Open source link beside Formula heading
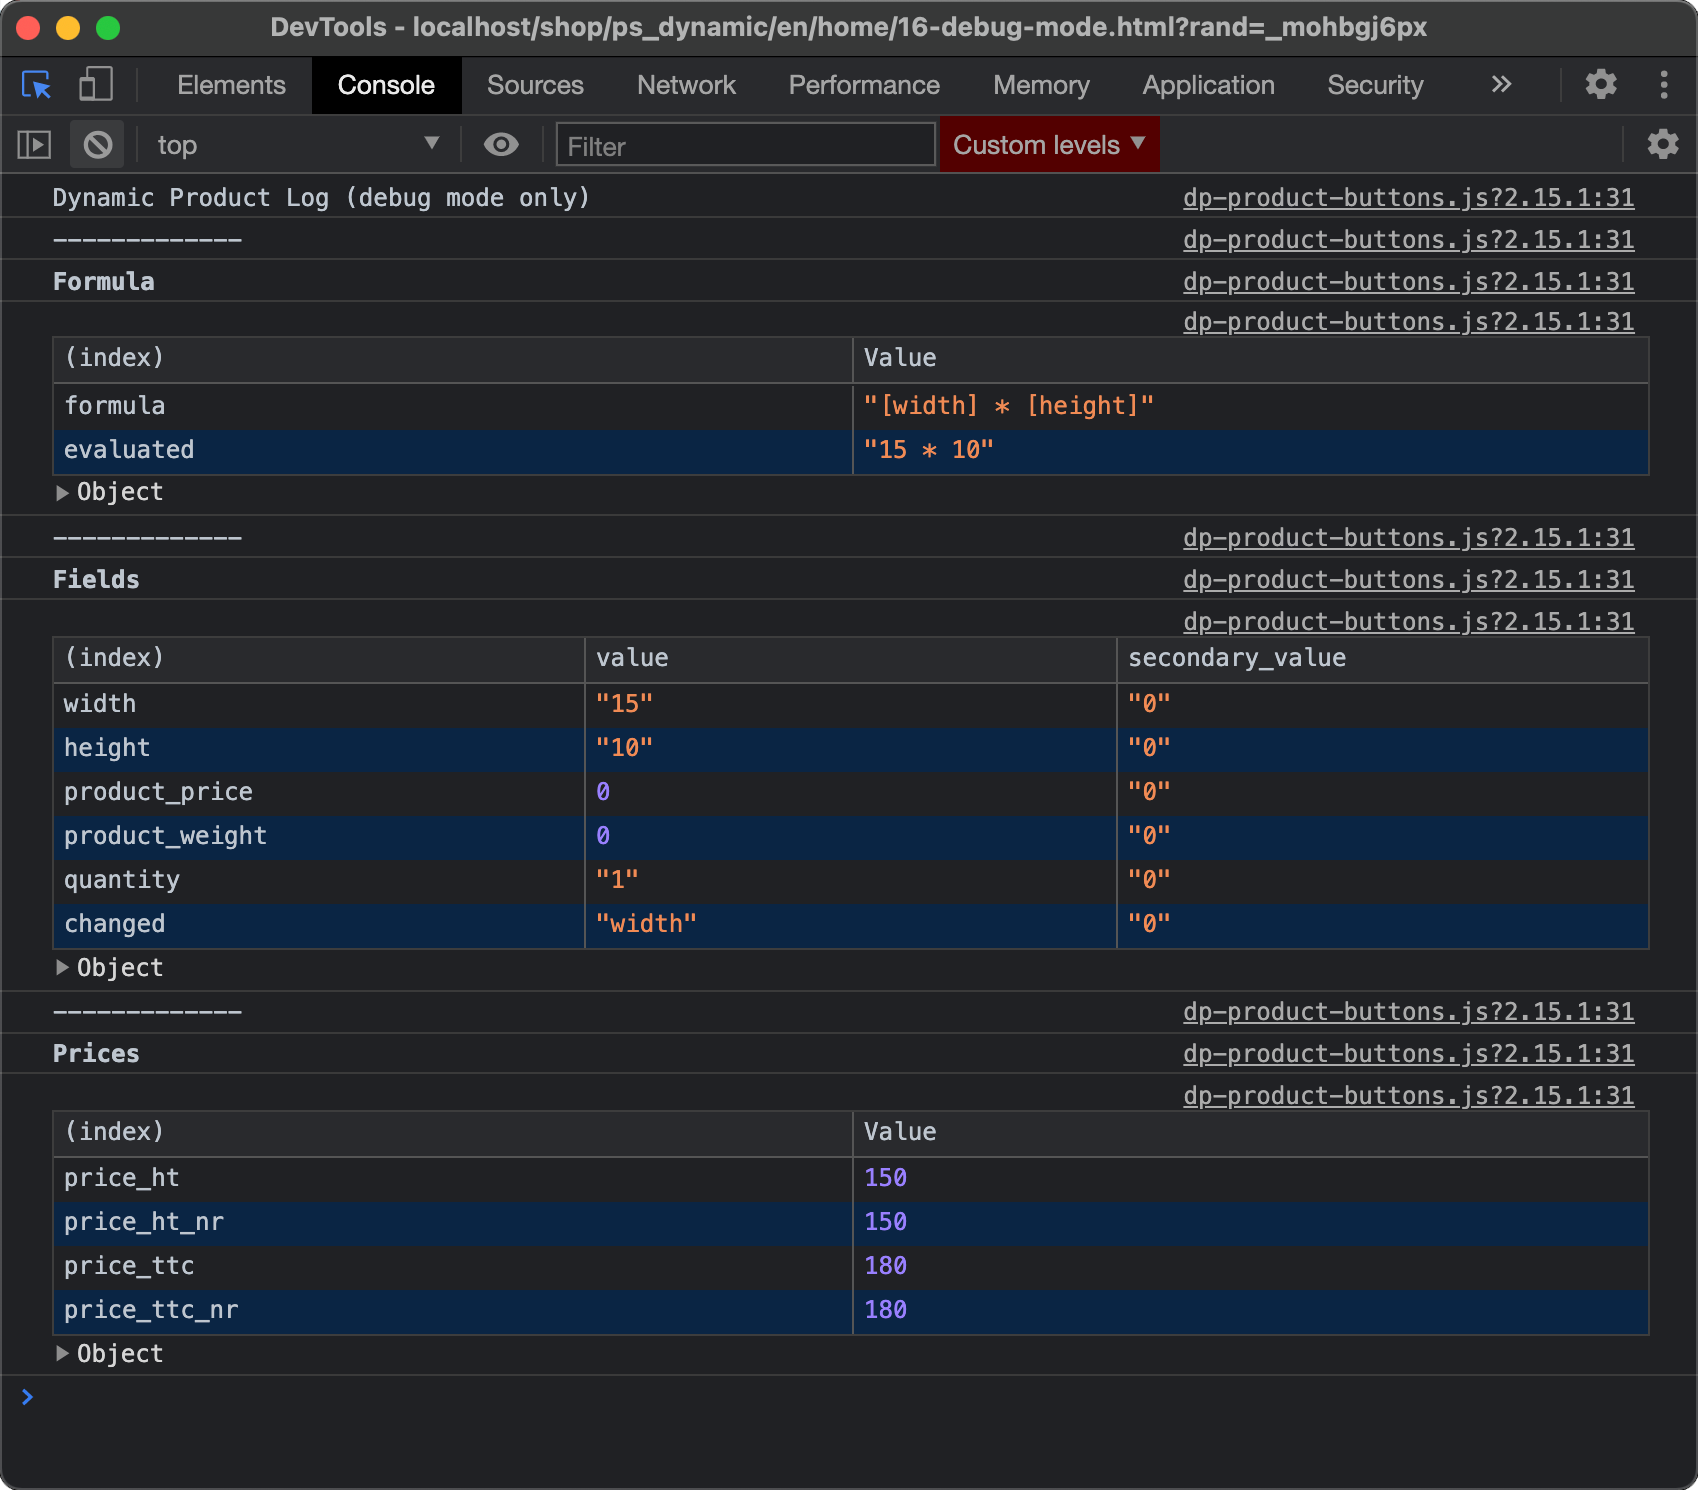The height and width of the screenshot is (1490, 1698). click(x=1408, y=282)
